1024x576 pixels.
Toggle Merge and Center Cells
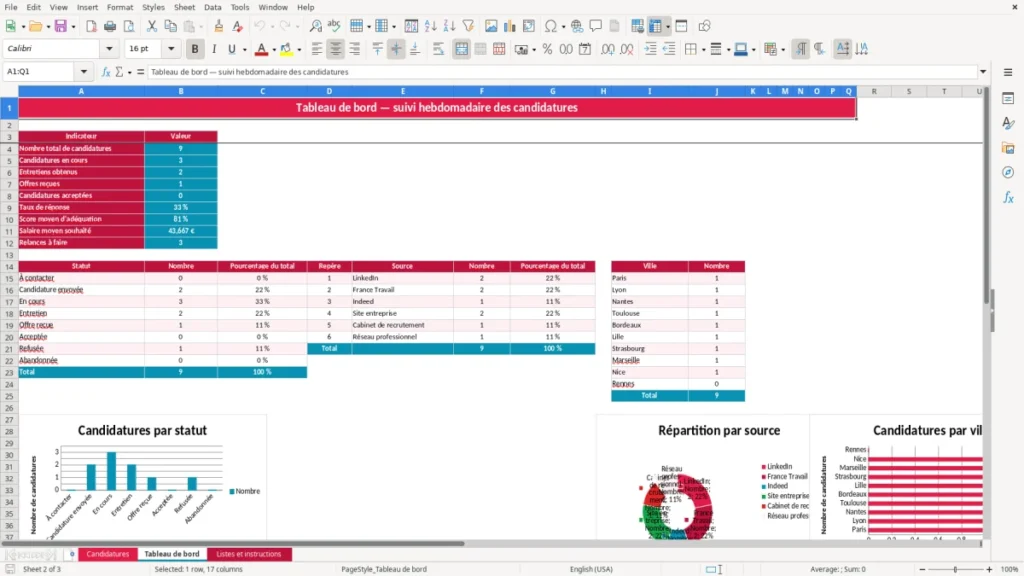[461, 49]
